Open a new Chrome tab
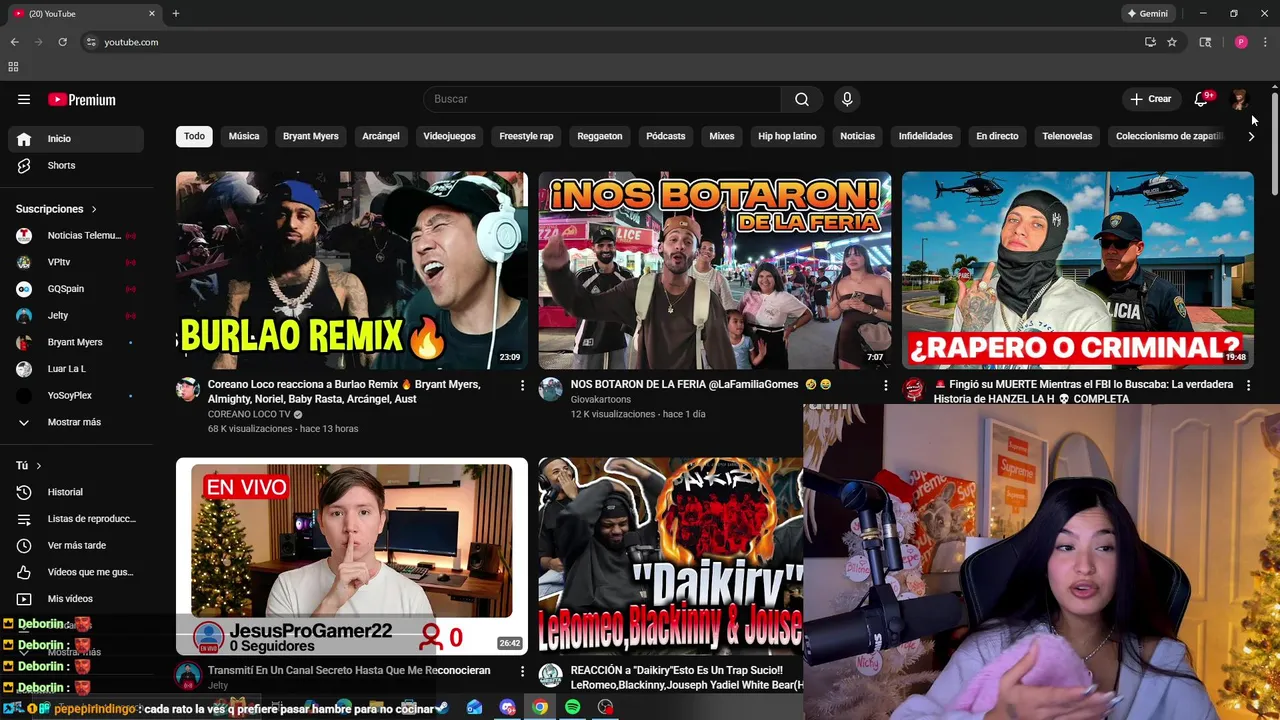The height and width of the screenshot is (720, 1280). [176, 14]
